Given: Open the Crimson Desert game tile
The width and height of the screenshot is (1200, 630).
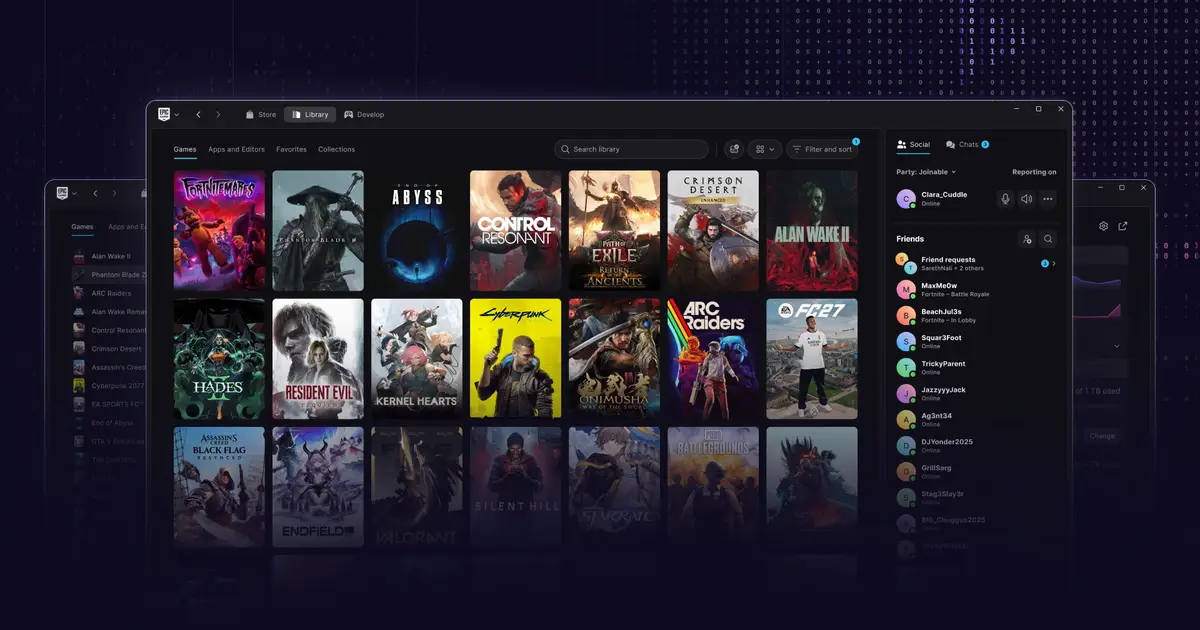Looking at the screenshot, I should click(713, 230).
